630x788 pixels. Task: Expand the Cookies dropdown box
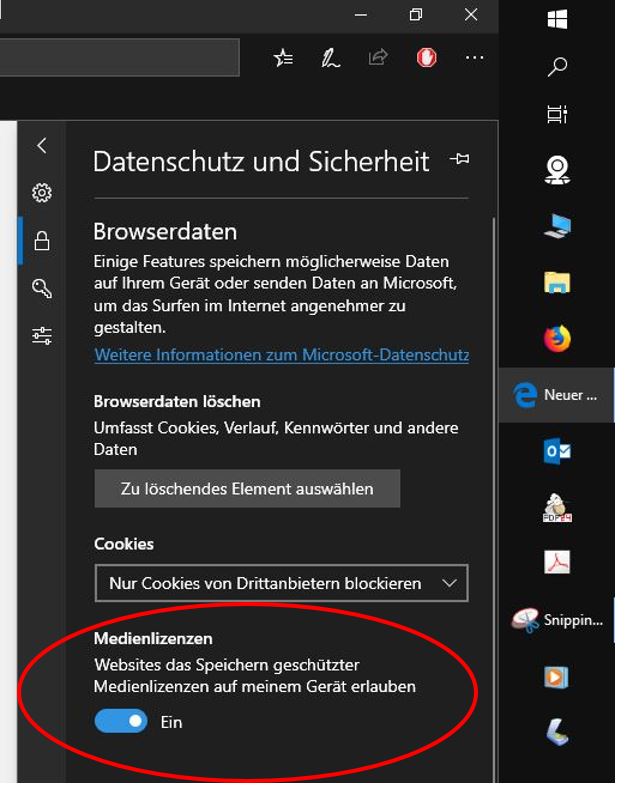click(x=281, y=583)
